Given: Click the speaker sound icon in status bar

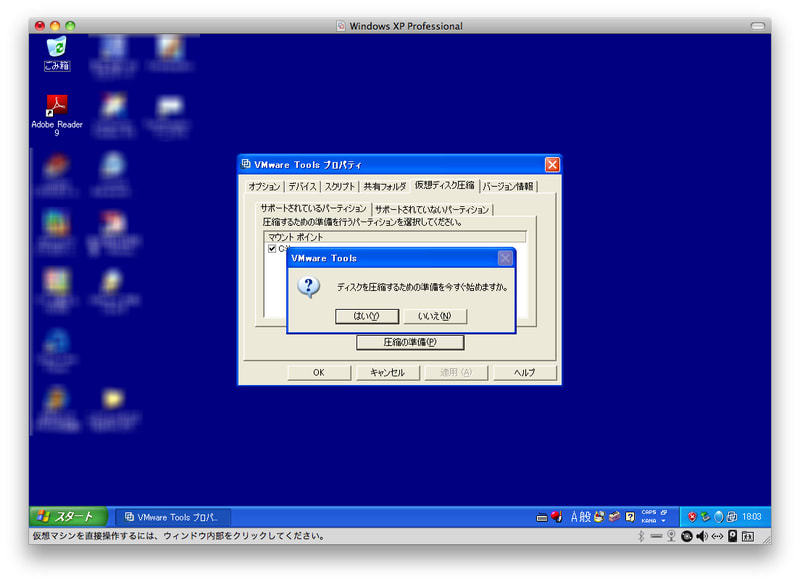Looking at the screenshot, I should (x=702, y=536).
